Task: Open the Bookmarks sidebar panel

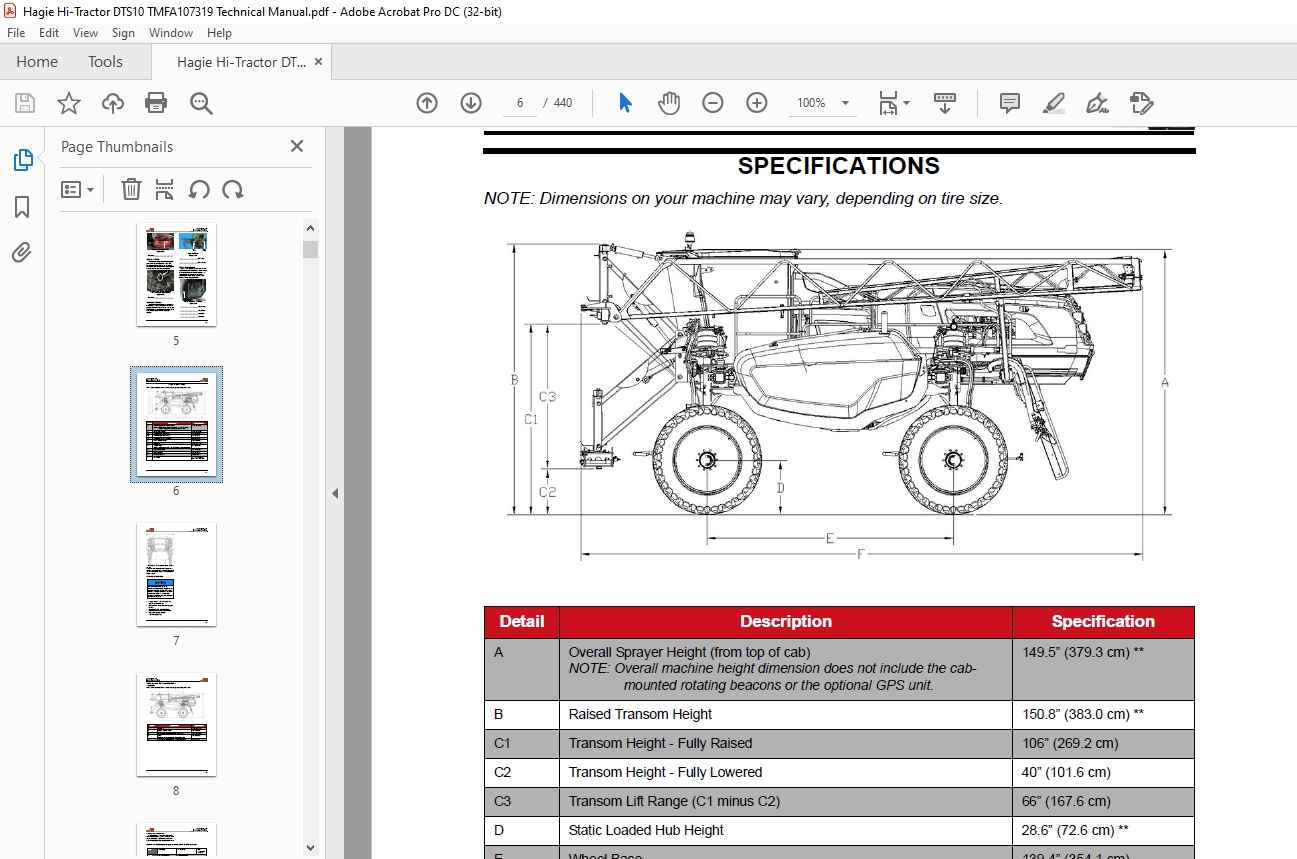Action: [x=22, y=207]
